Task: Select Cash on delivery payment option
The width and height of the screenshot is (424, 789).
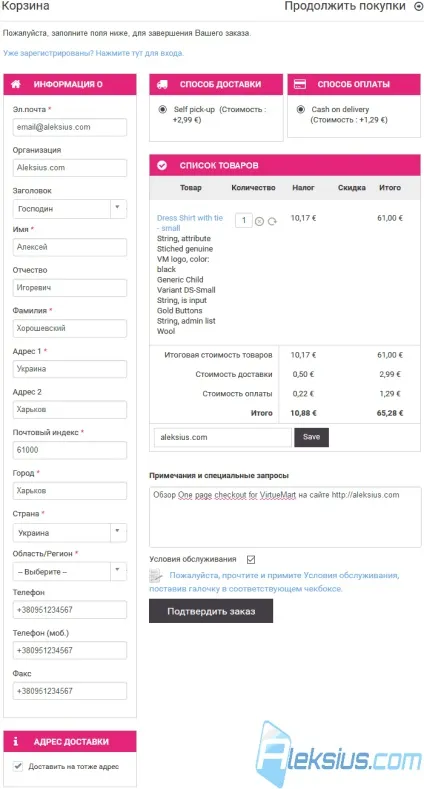Action: tap(301, 109)
